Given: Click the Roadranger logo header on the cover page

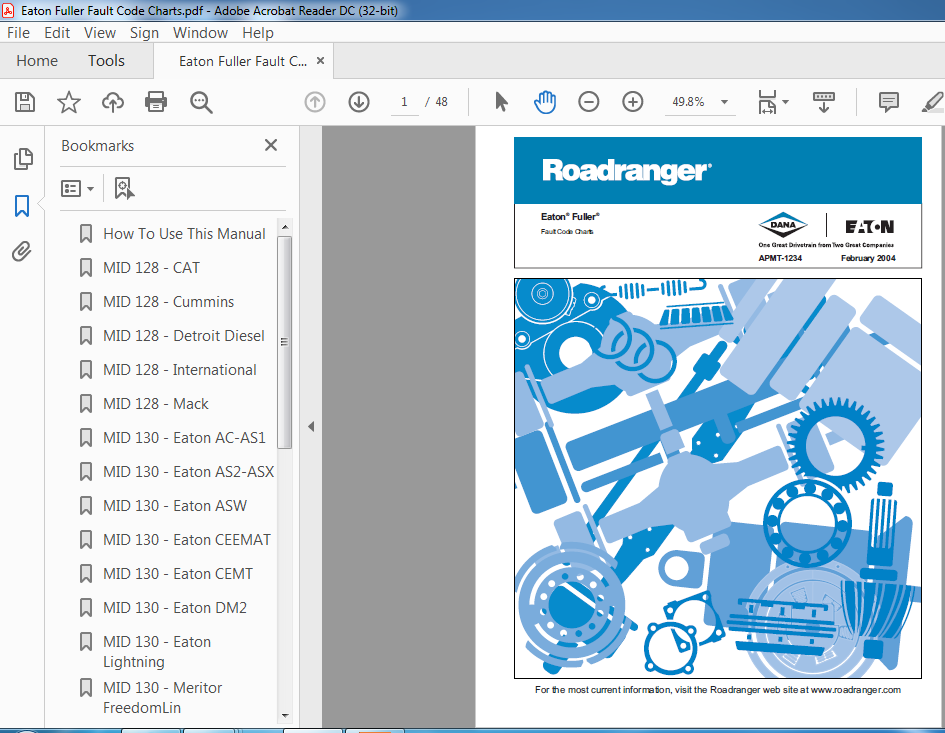Looking at the screenshot, I should pos(627,171).
